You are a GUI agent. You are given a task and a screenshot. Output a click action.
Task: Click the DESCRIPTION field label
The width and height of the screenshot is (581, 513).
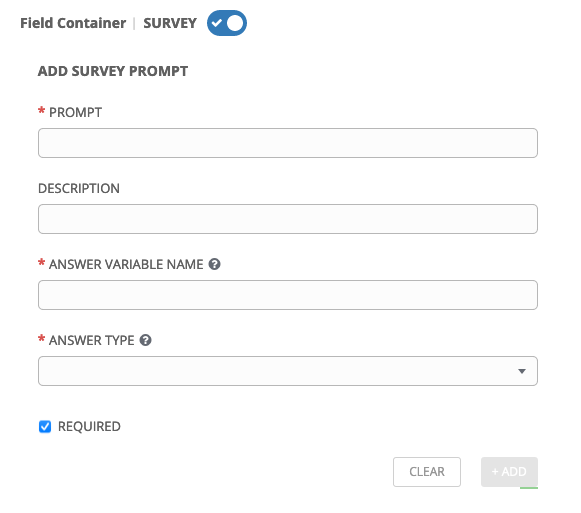pos(79,188)
